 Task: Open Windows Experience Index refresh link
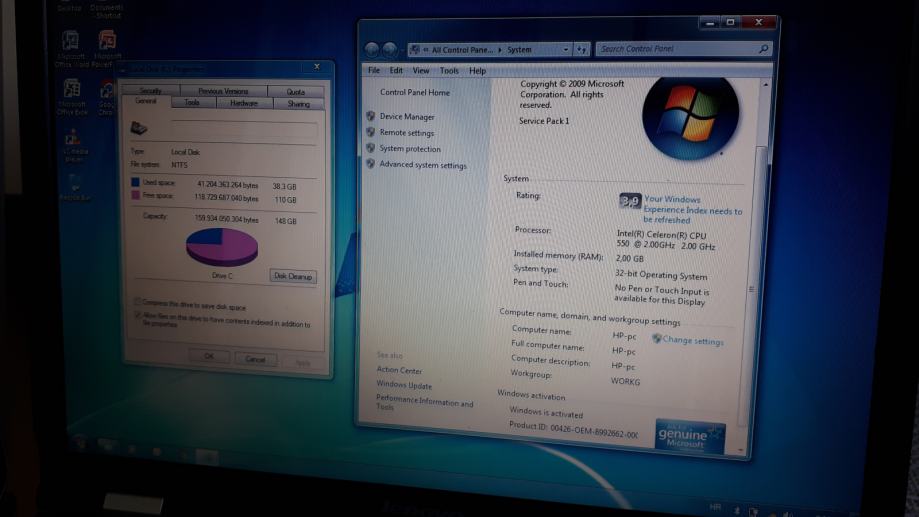coord(692,210)
